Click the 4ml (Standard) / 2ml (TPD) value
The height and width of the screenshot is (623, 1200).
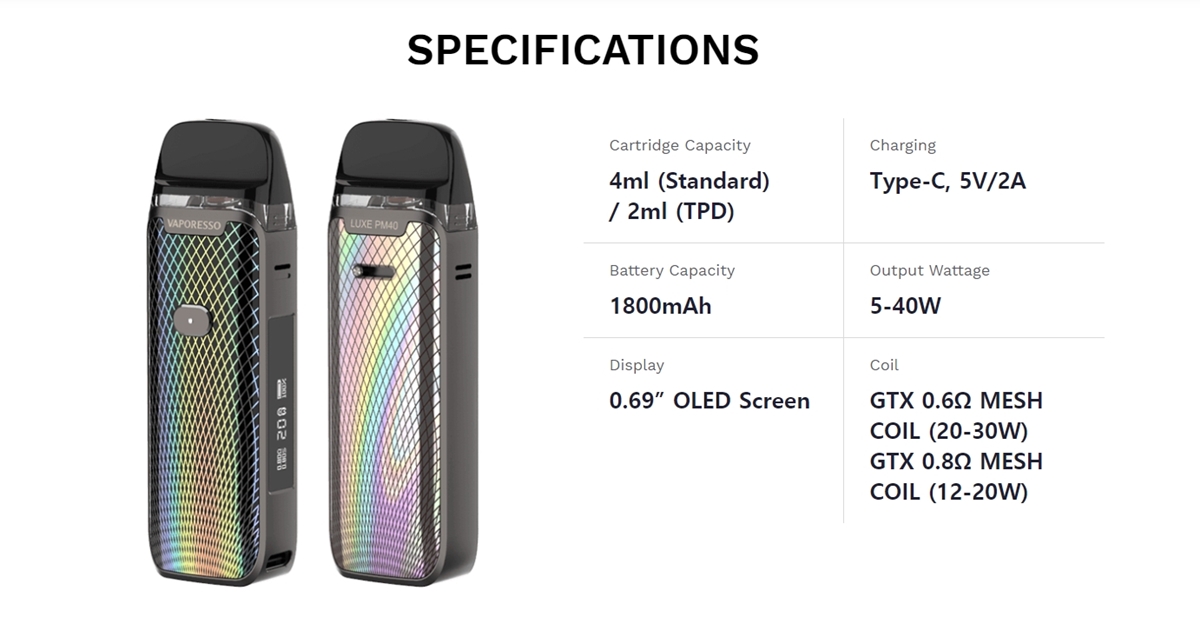coord(689,196)
